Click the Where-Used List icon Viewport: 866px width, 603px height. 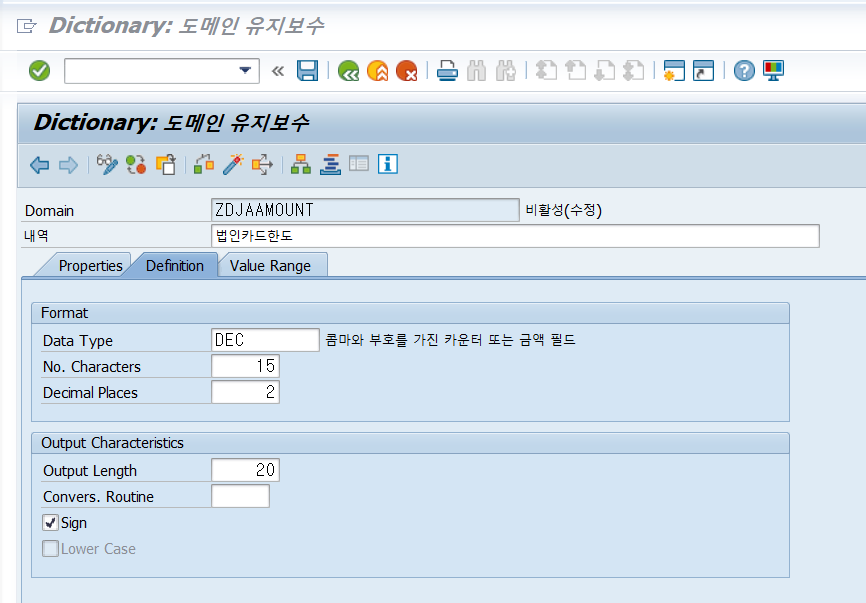coord(262,165)
